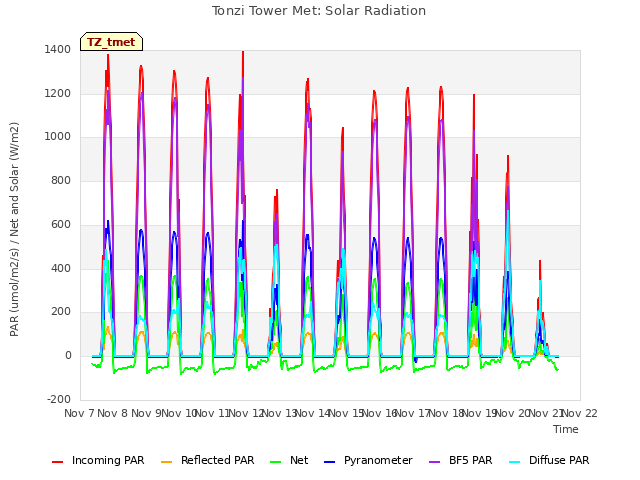Screen dimensions: 640x480
Task: Click the 600 y-axis tick label
Action: click(61, 224)
